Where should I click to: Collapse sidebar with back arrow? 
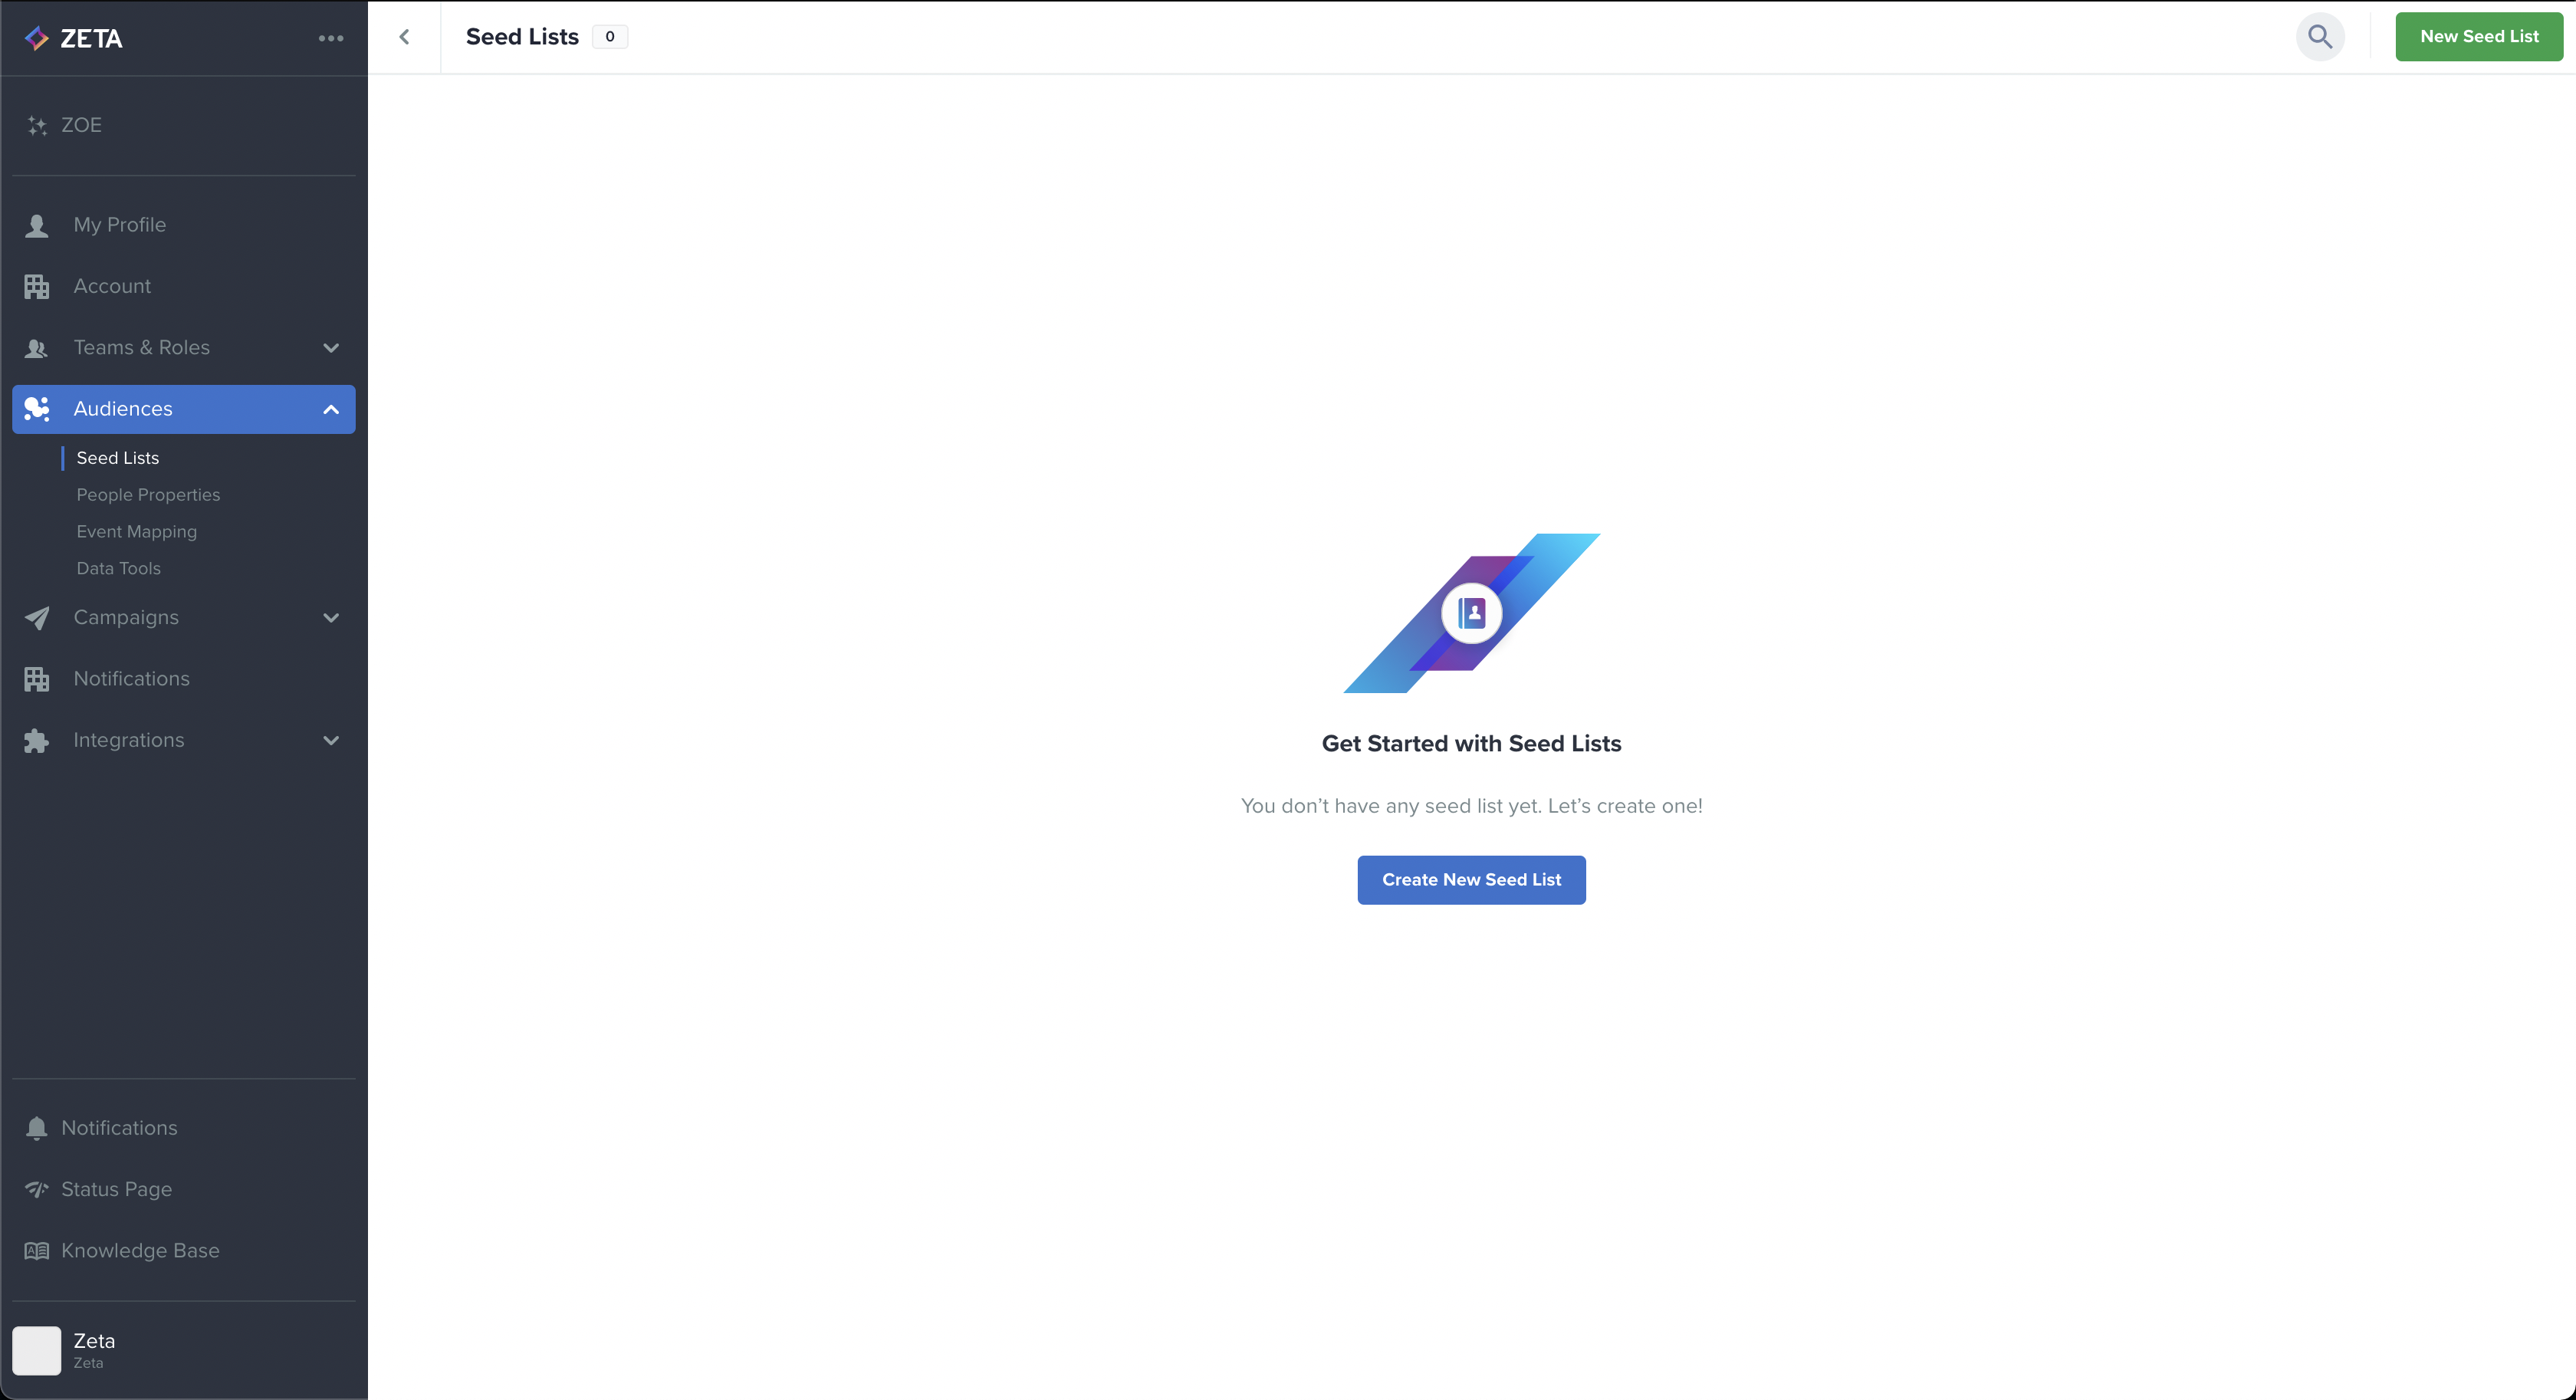click(x=404, y=37)
